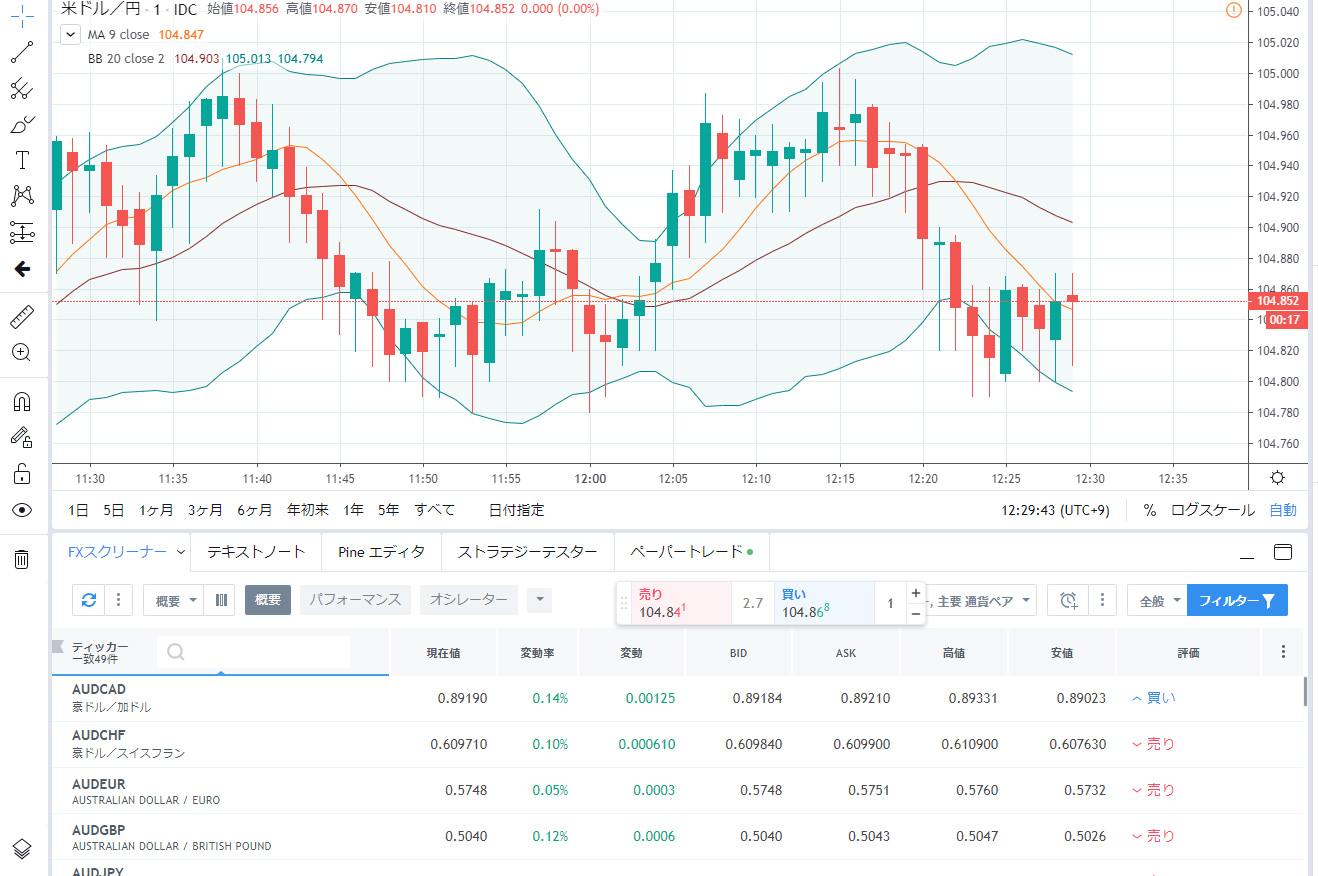Image resolution: width=1318 pixels, height=876 pixels.
Task: Select the trend line drawing tool
Action: click(x=22, y=52)
